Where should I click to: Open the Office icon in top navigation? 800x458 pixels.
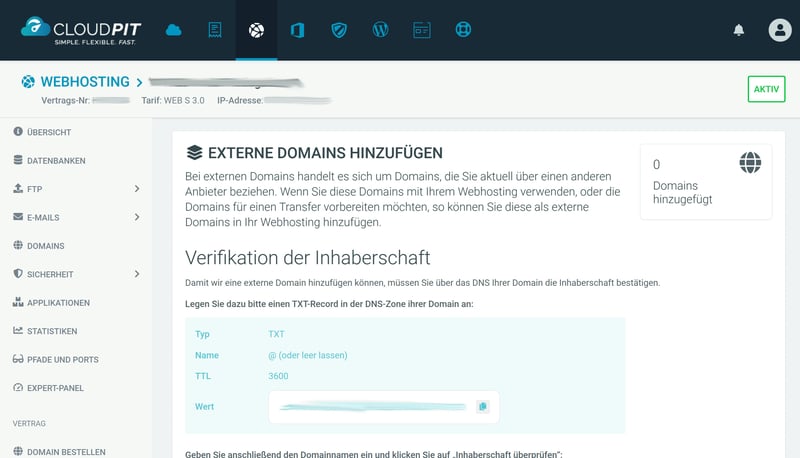point(297,30)
